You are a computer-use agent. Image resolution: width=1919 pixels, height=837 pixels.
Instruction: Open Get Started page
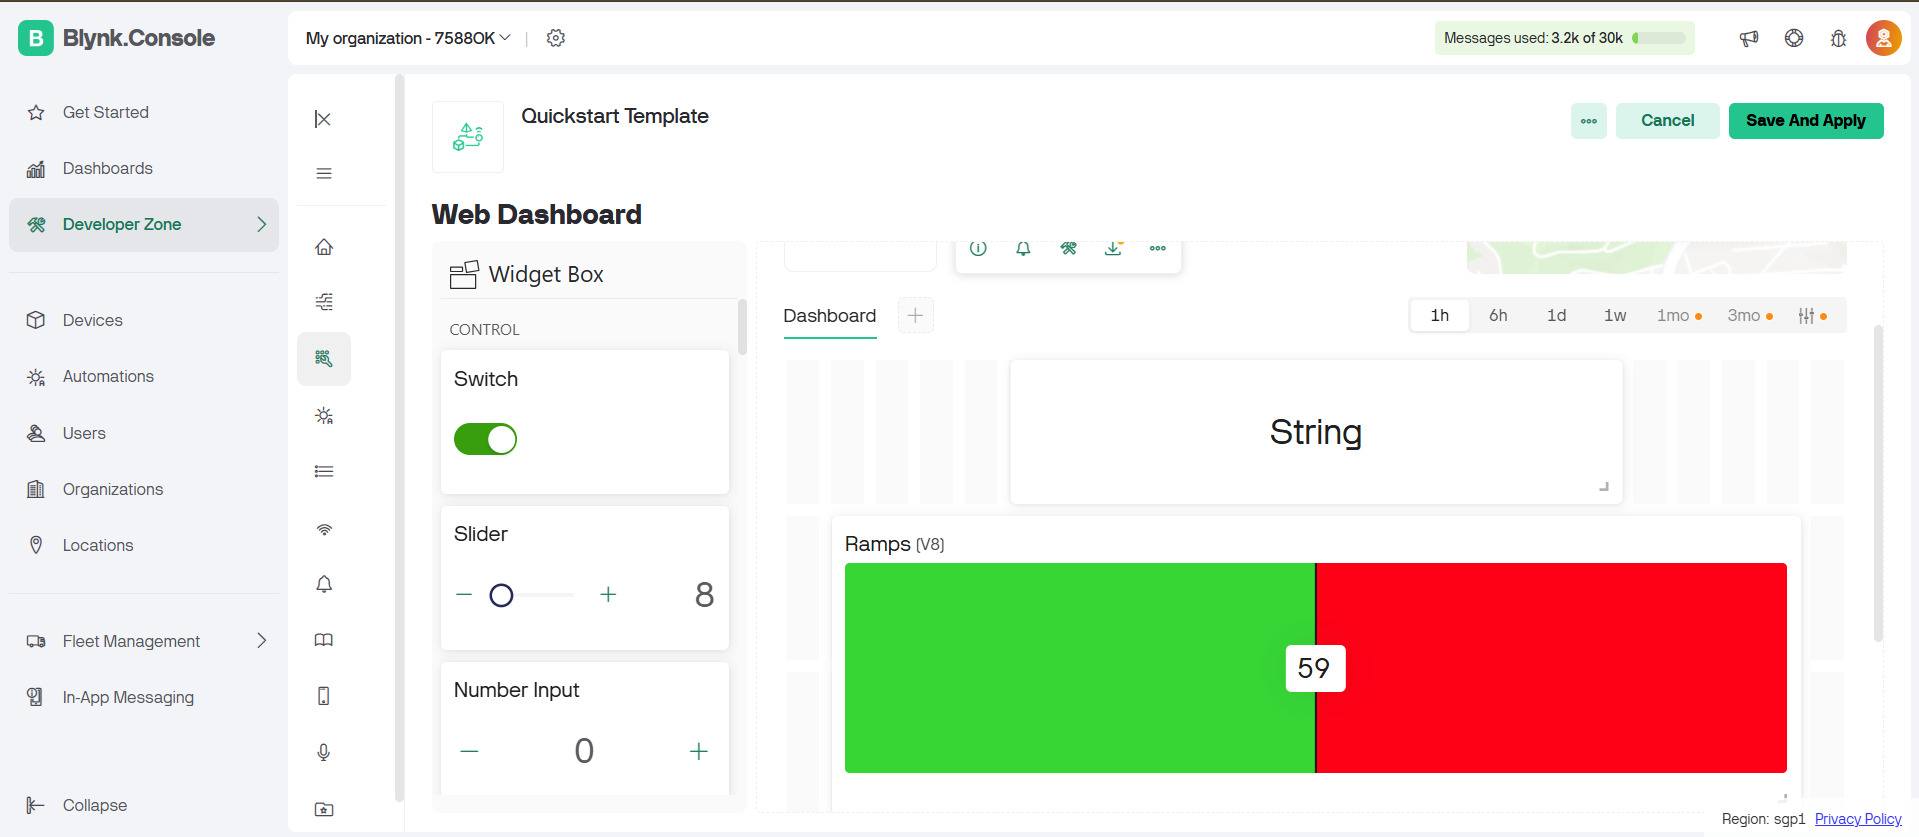(144, 112)
